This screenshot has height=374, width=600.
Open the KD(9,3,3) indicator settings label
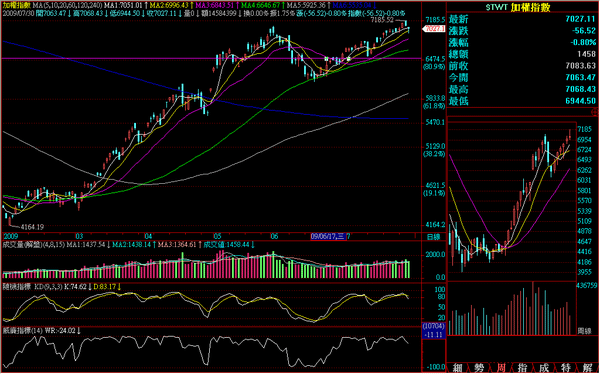coord(48,286)
